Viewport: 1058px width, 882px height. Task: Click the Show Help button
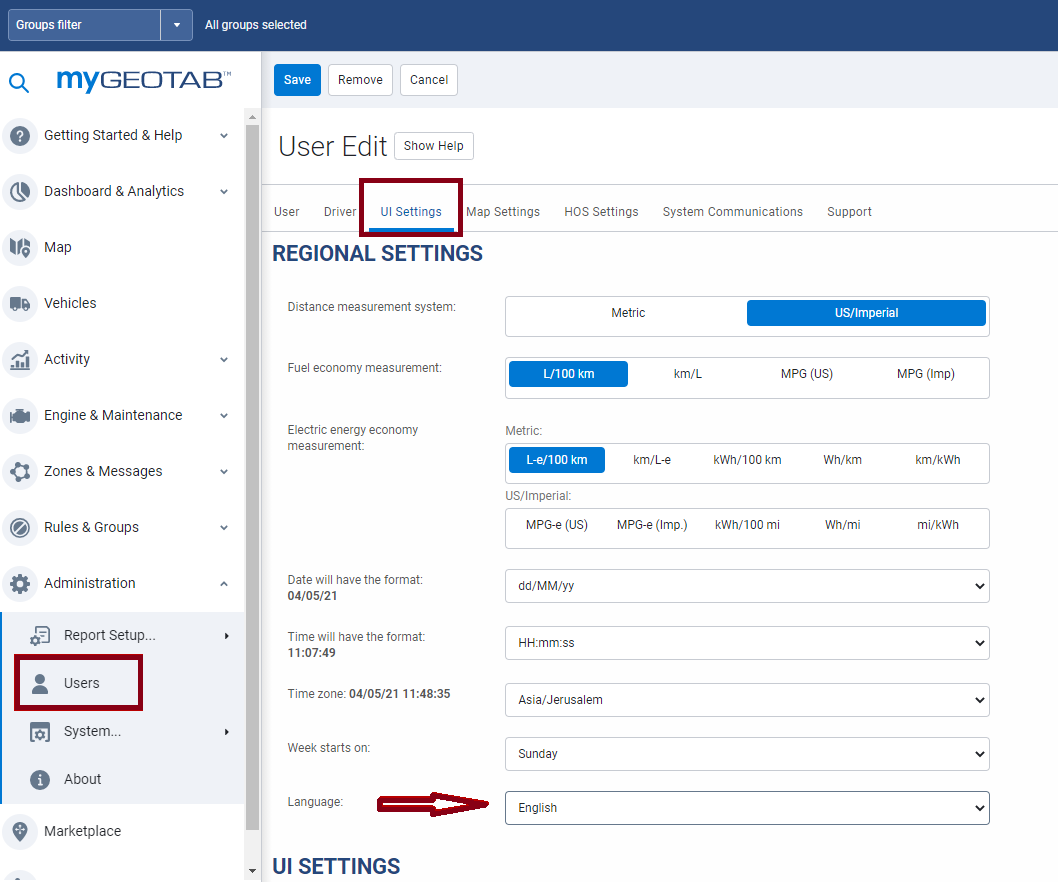click(x=433, y=146)
